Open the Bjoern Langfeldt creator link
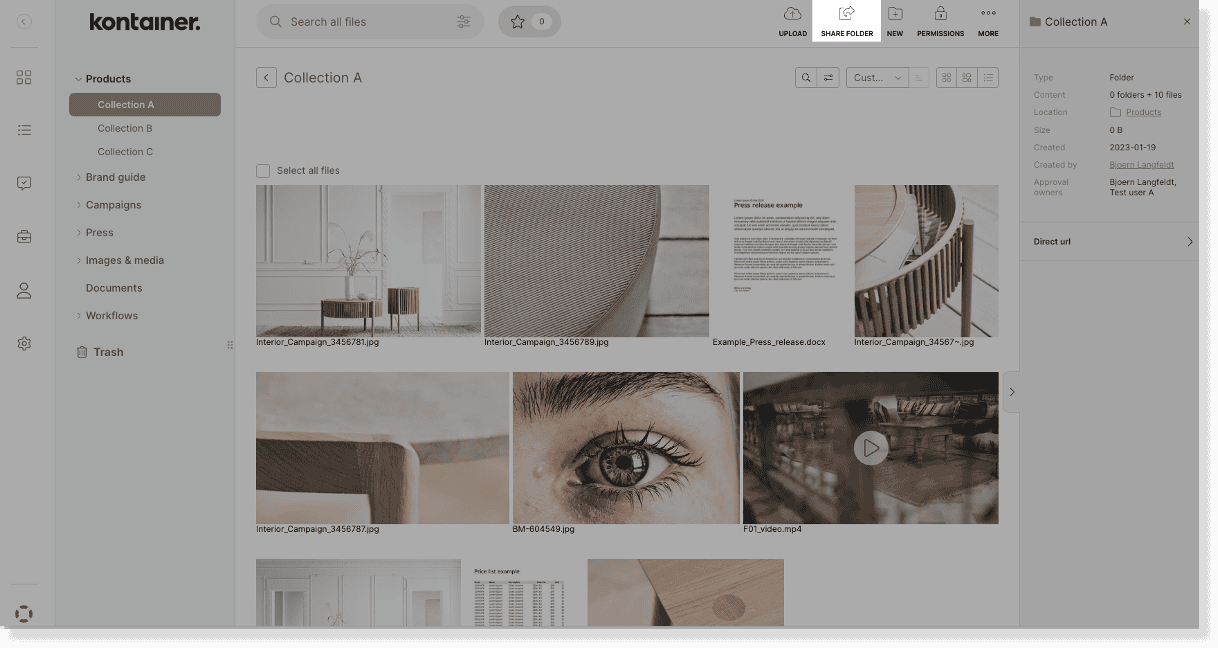This screenshot has height=648, width=1218. (1141, 164)
